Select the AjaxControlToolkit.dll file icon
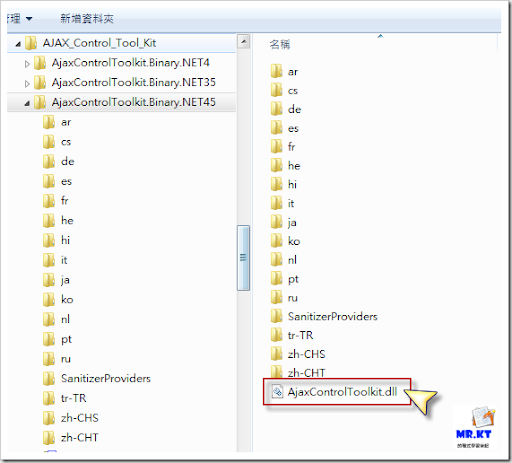This screenshot has height=463, width=512. (277, 391)
